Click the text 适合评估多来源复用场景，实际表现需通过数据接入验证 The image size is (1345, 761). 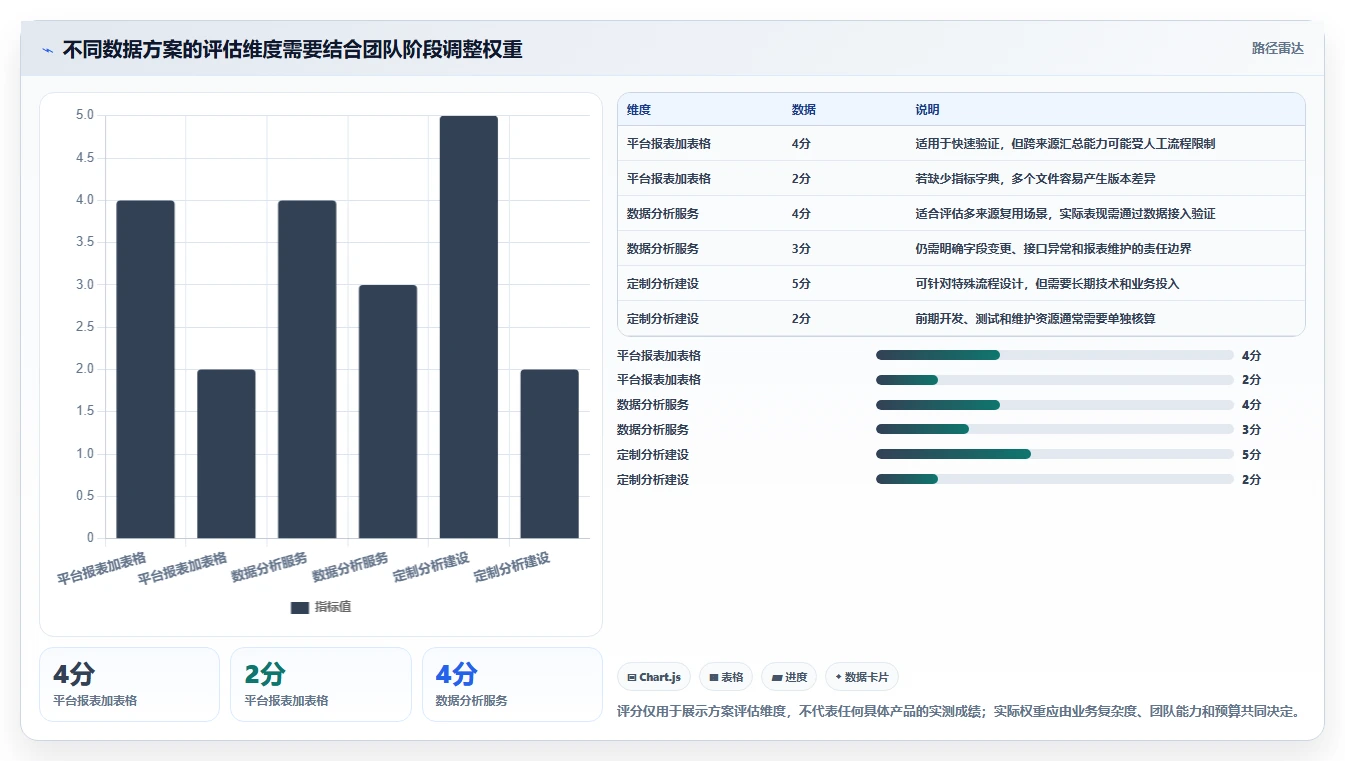pos(1065,214)
